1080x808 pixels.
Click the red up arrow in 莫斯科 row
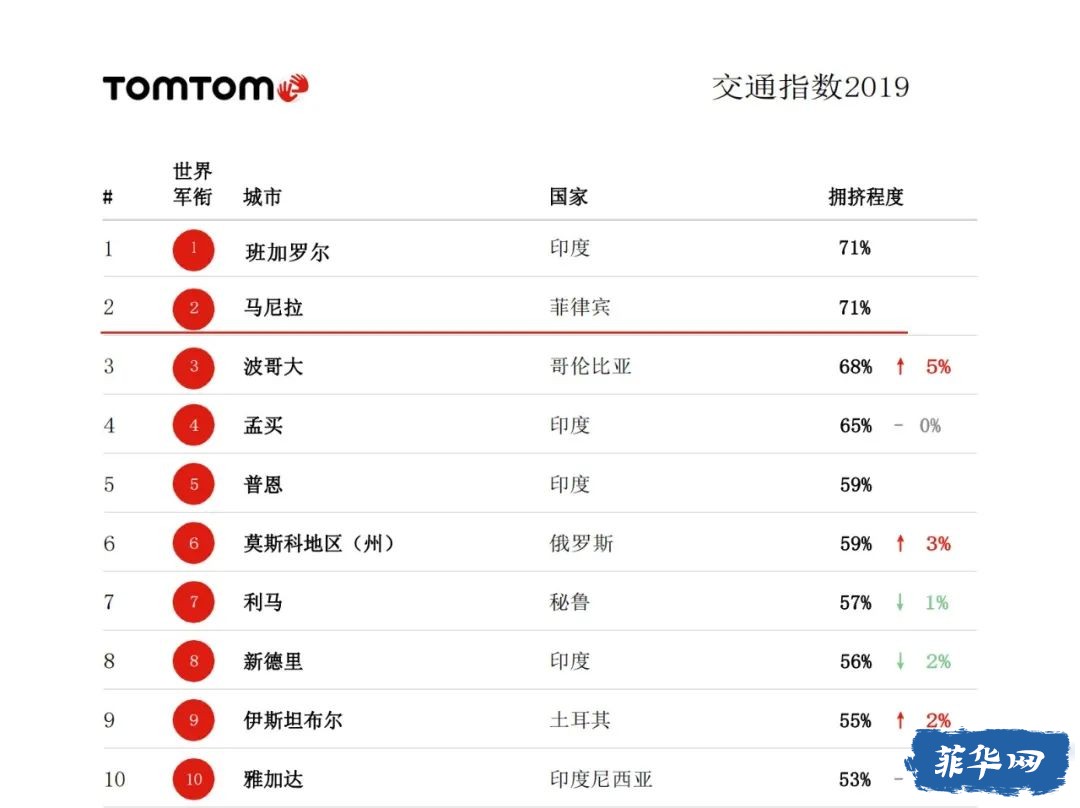click(900, 543)
